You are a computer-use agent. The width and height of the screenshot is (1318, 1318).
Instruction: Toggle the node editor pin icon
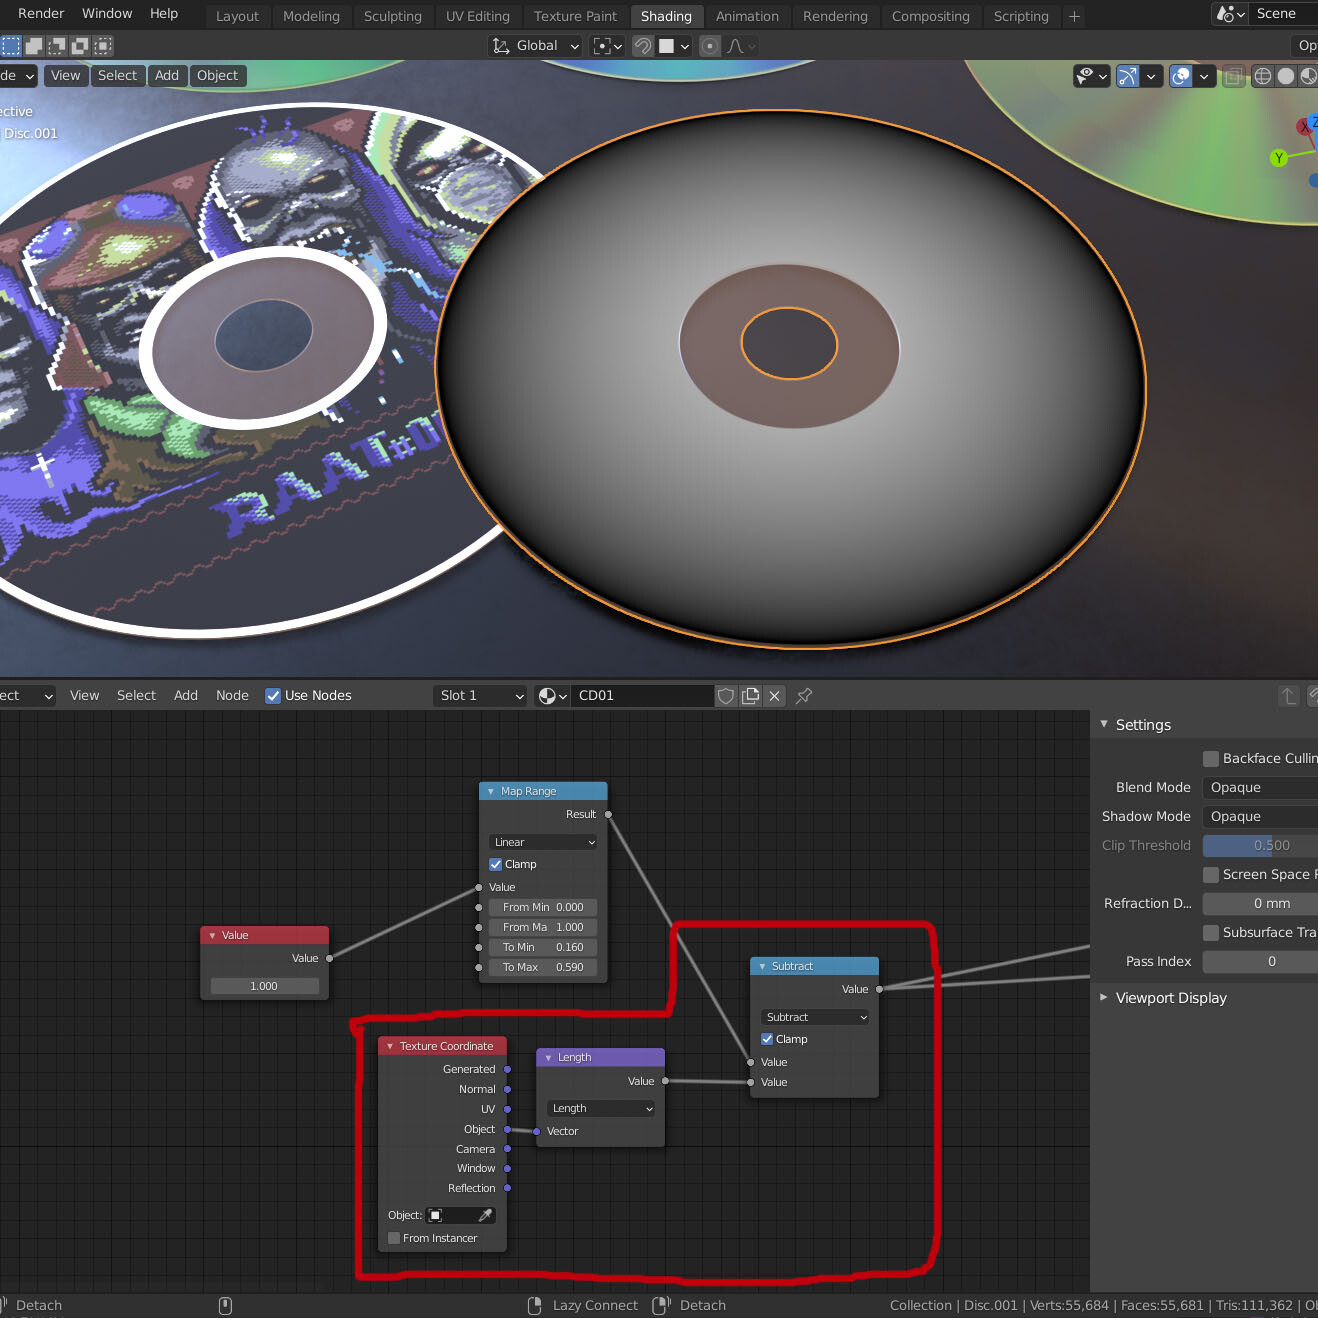tap(804, 696)
